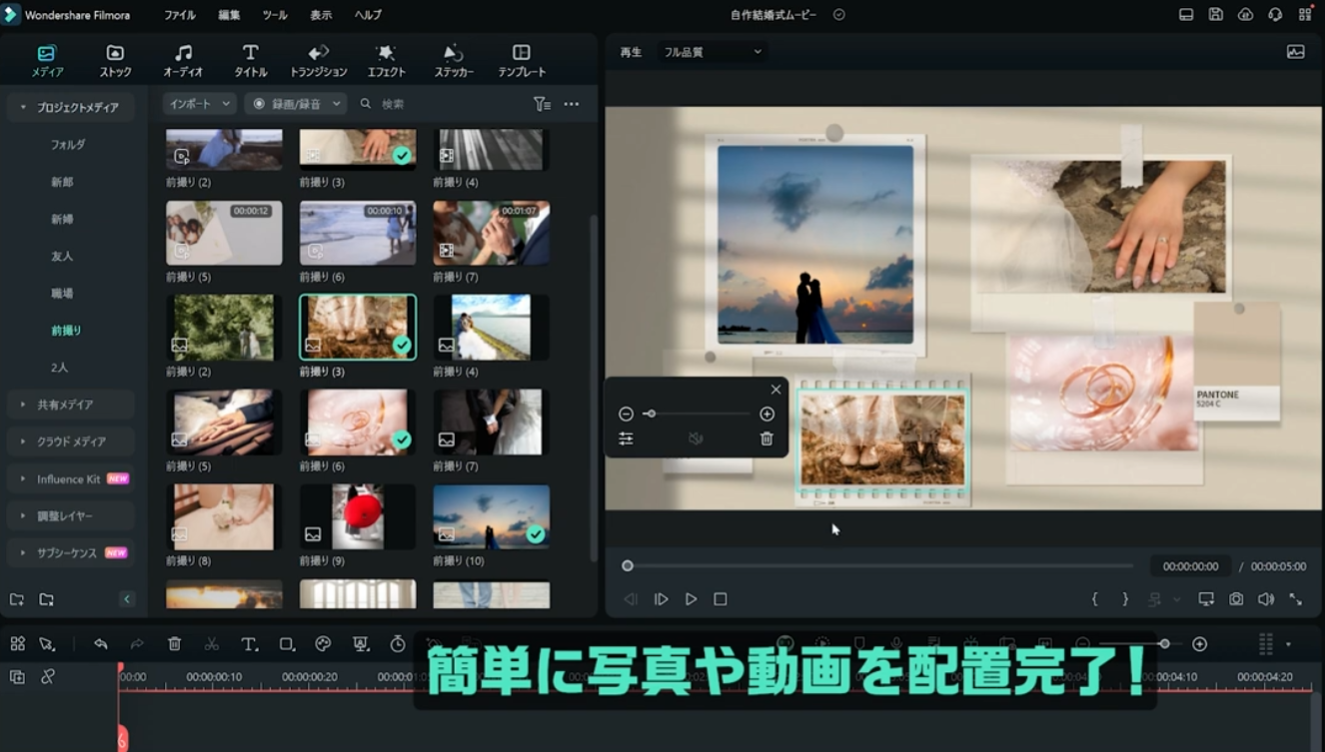Switch to the エフェクト tab

(x=386, y=61)
